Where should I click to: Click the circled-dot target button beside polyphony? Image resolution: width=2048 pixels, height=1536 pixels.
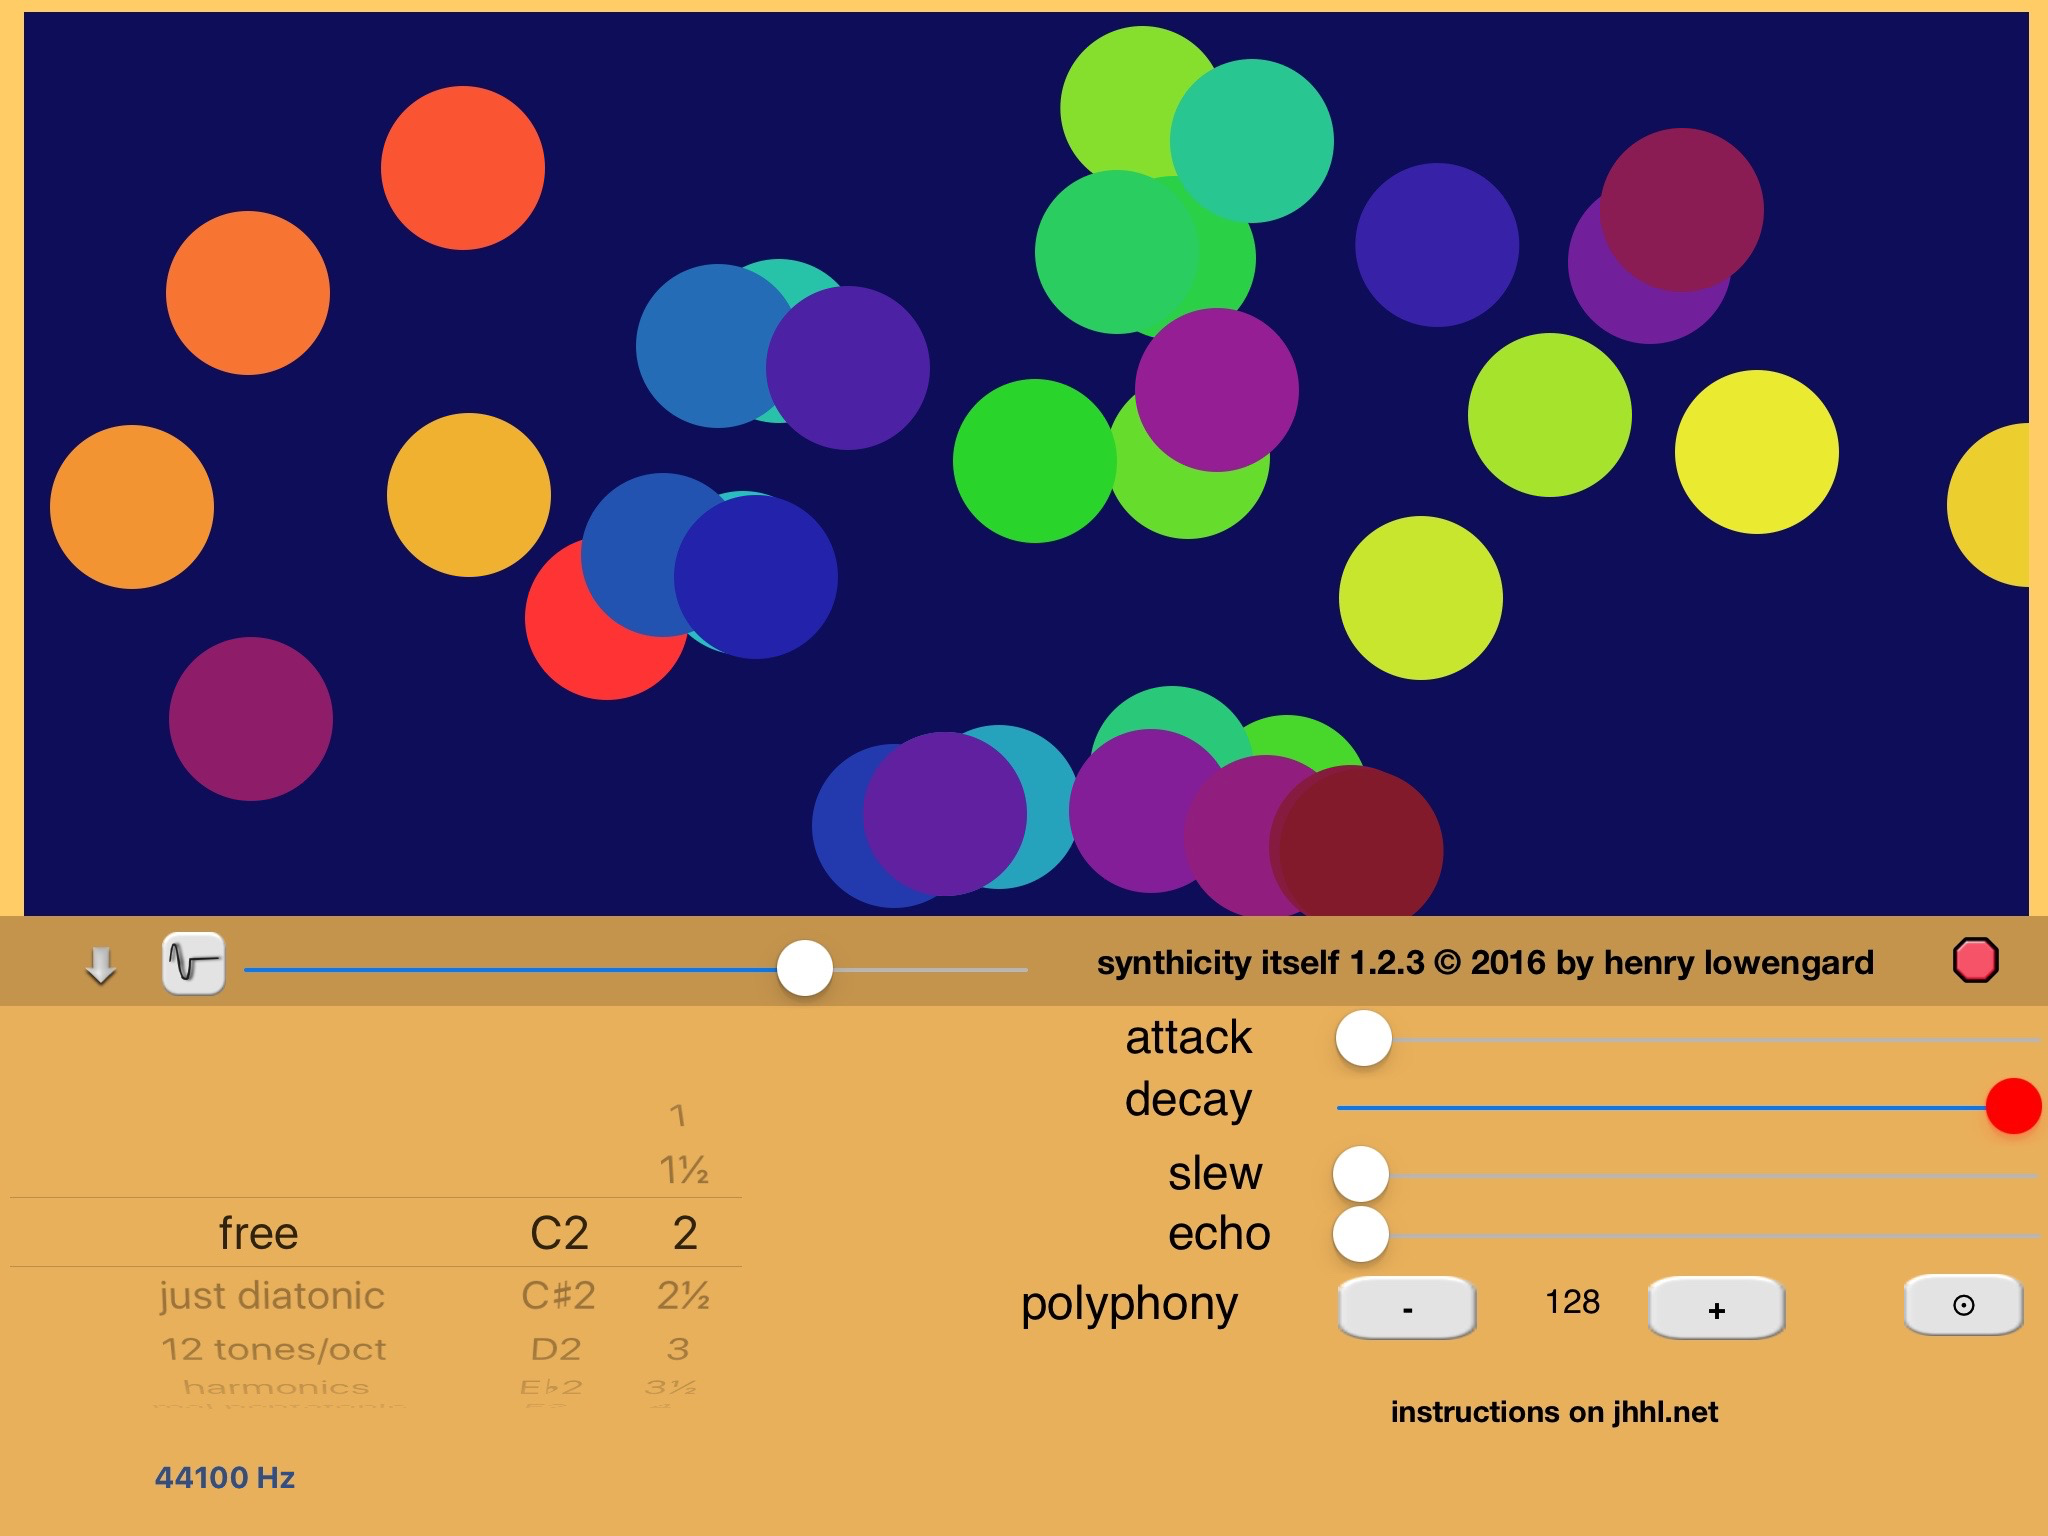pos(1963,1305)
